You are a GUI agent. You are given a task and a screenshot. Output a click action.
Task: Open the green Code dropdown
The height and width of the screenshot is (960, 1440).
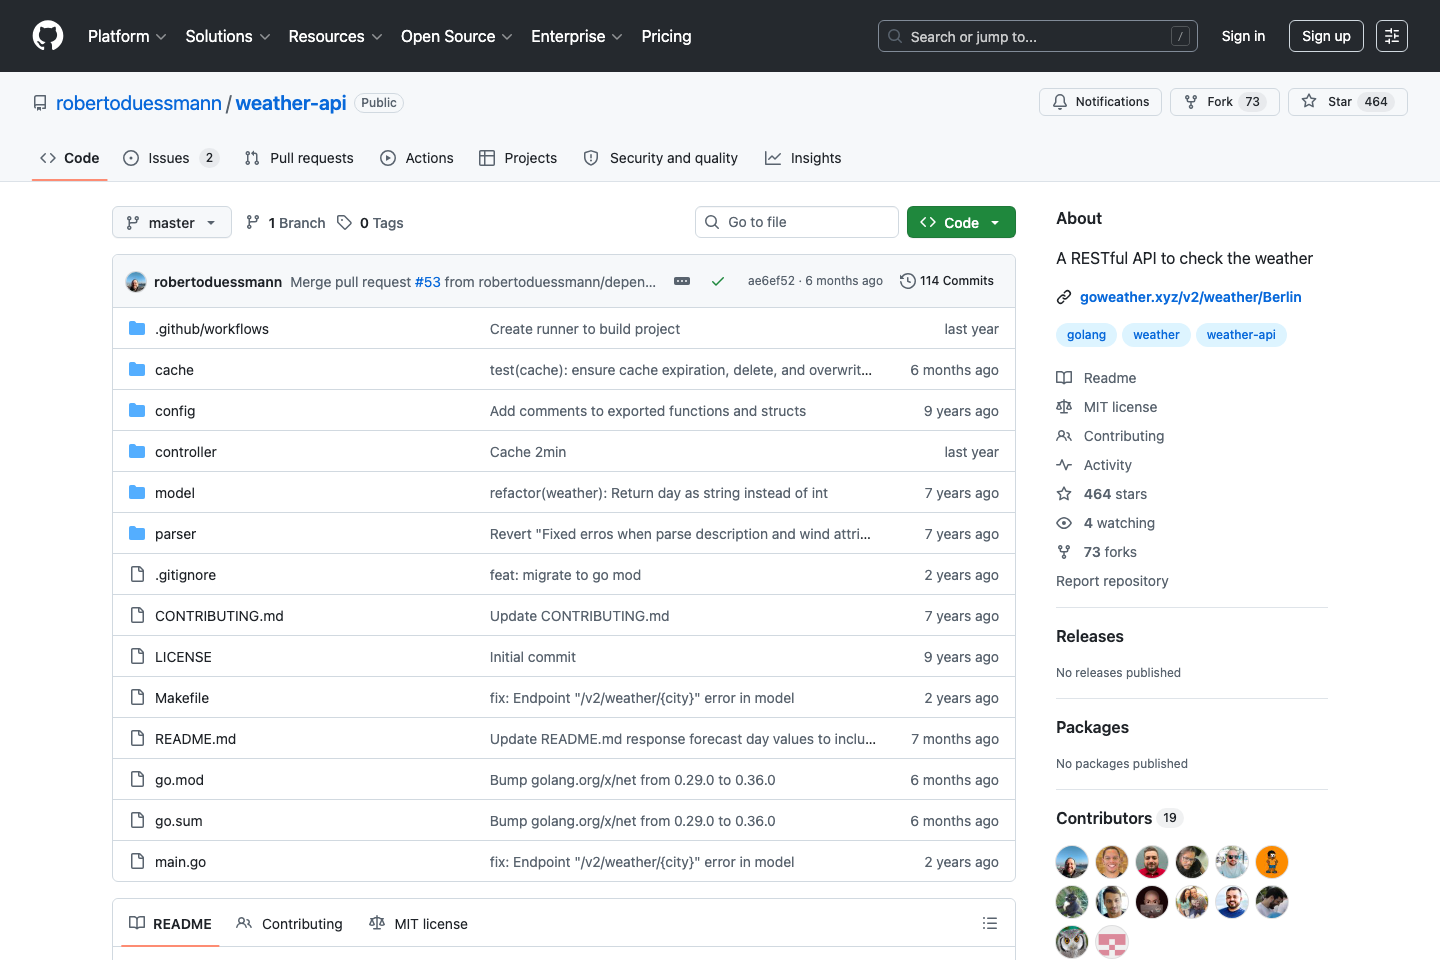[960, 222]
